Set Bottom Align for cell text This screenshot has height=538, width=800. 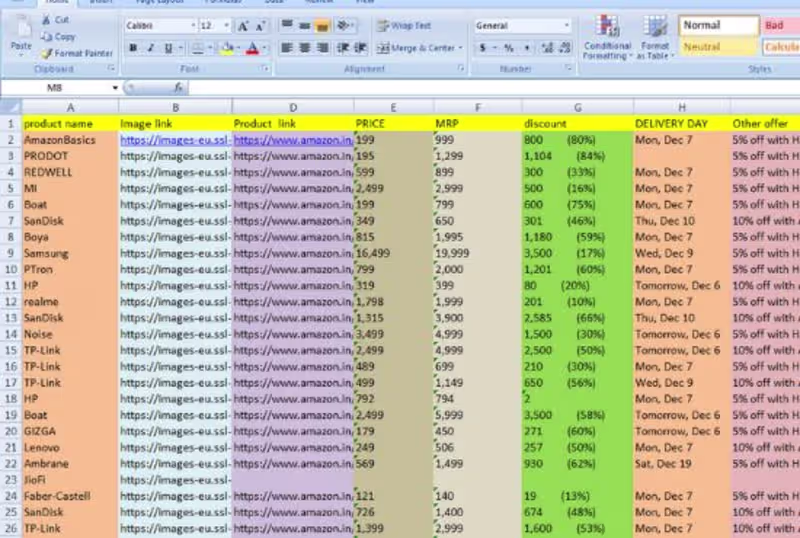point(322,25)
